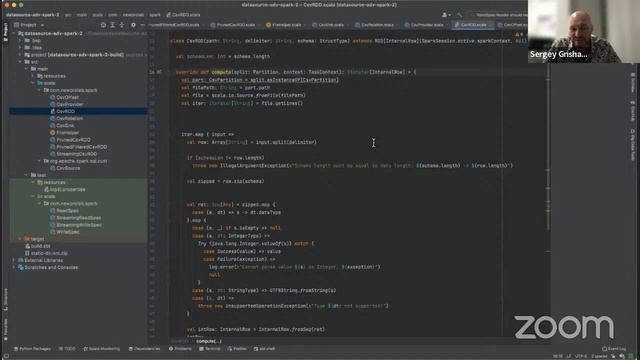Select CsvOffset in the project tree
This screenshot has width=640, height=360.
pyautogui.click(x=67, y=97)
